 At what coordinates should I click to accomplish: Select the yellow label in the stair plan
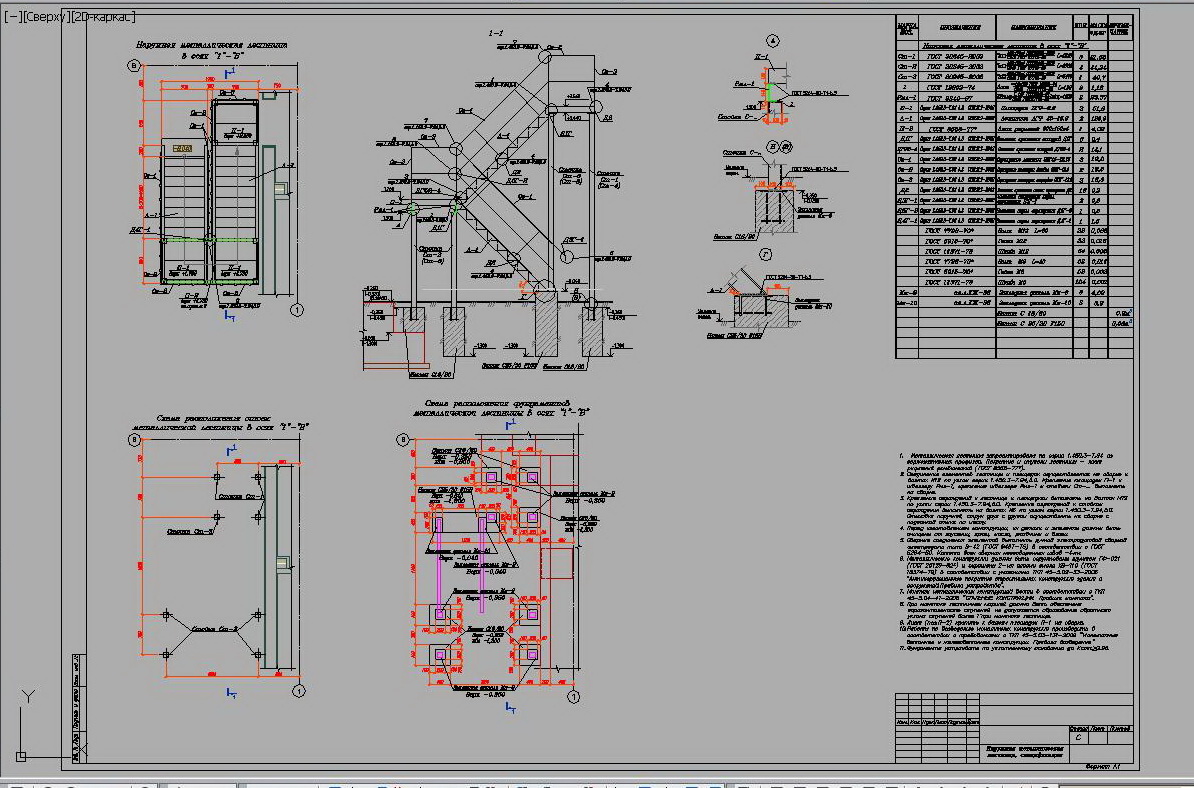182,149
